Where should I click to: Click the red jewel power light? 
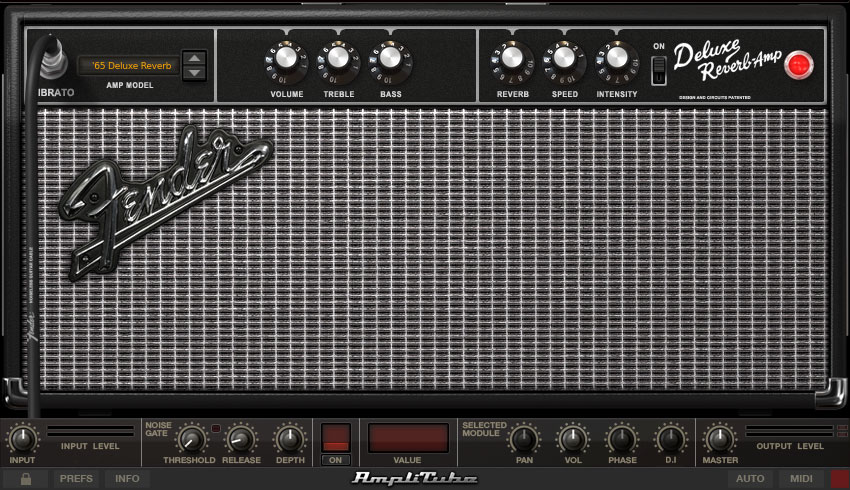[x=799, y=66]
